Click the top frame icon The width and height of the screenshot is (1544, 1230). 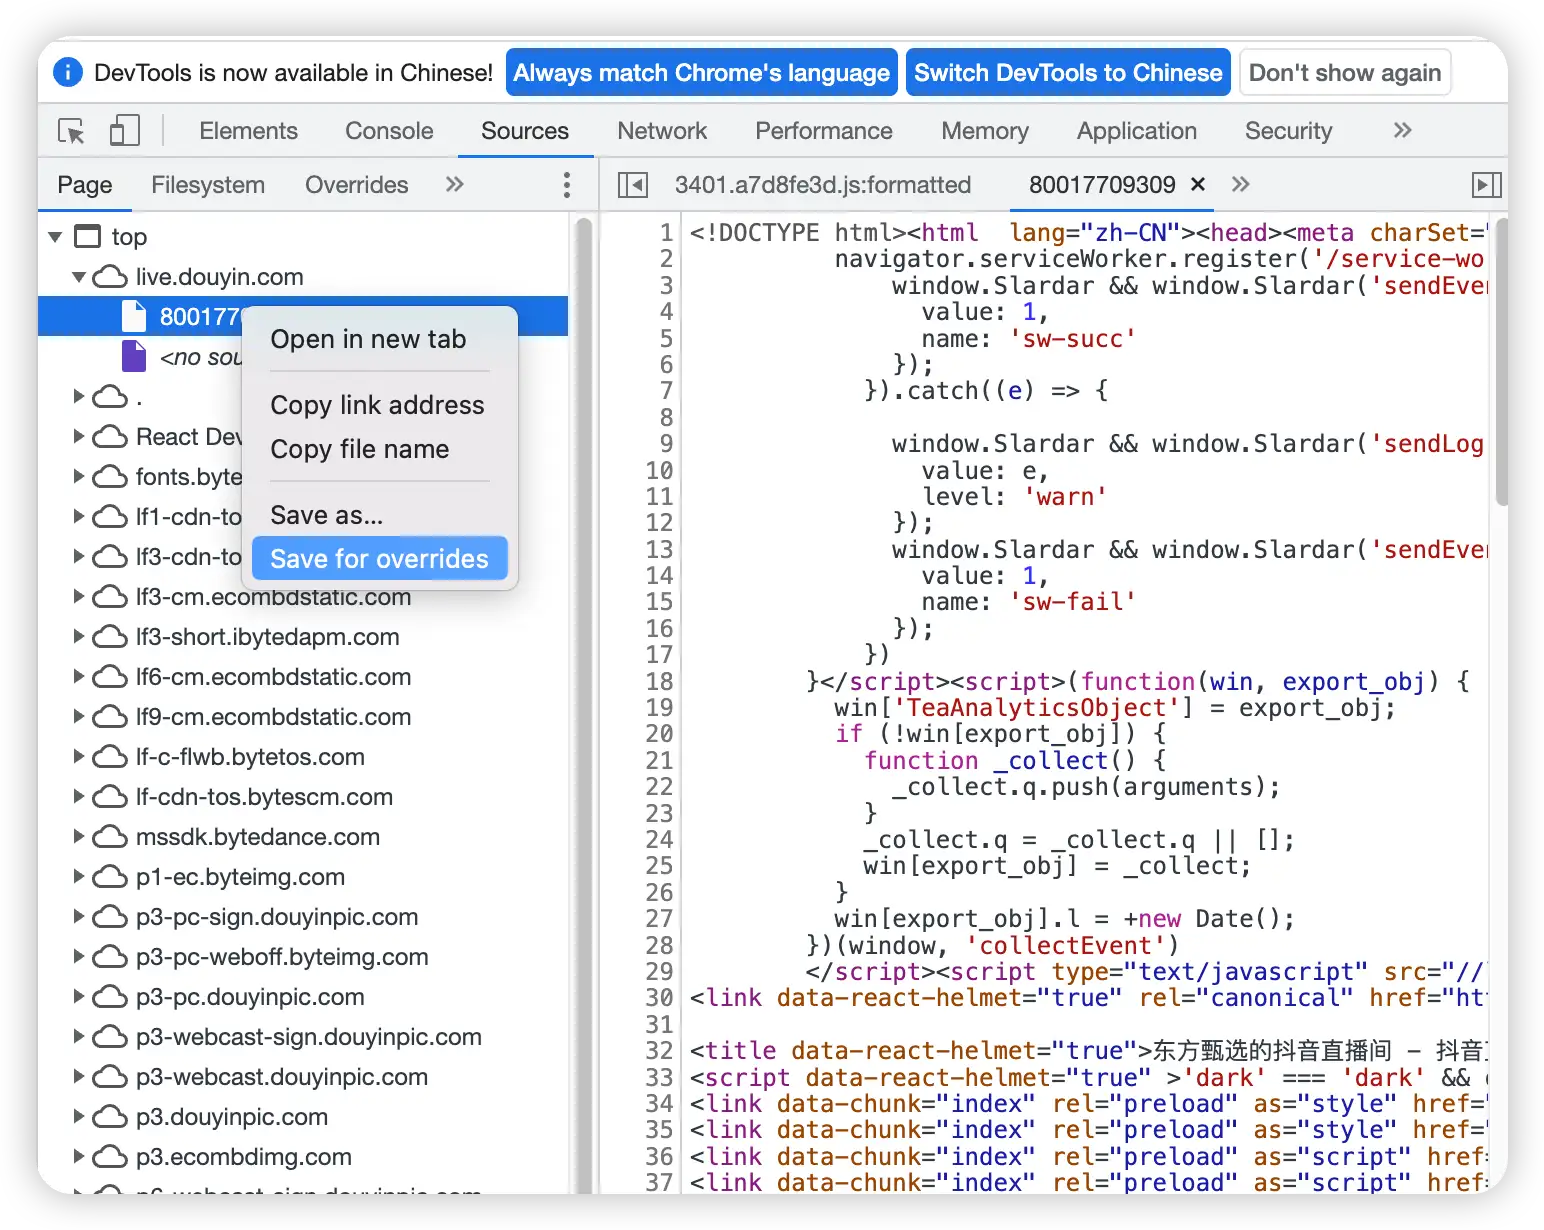pyautogui.click(x=88, y=236)
